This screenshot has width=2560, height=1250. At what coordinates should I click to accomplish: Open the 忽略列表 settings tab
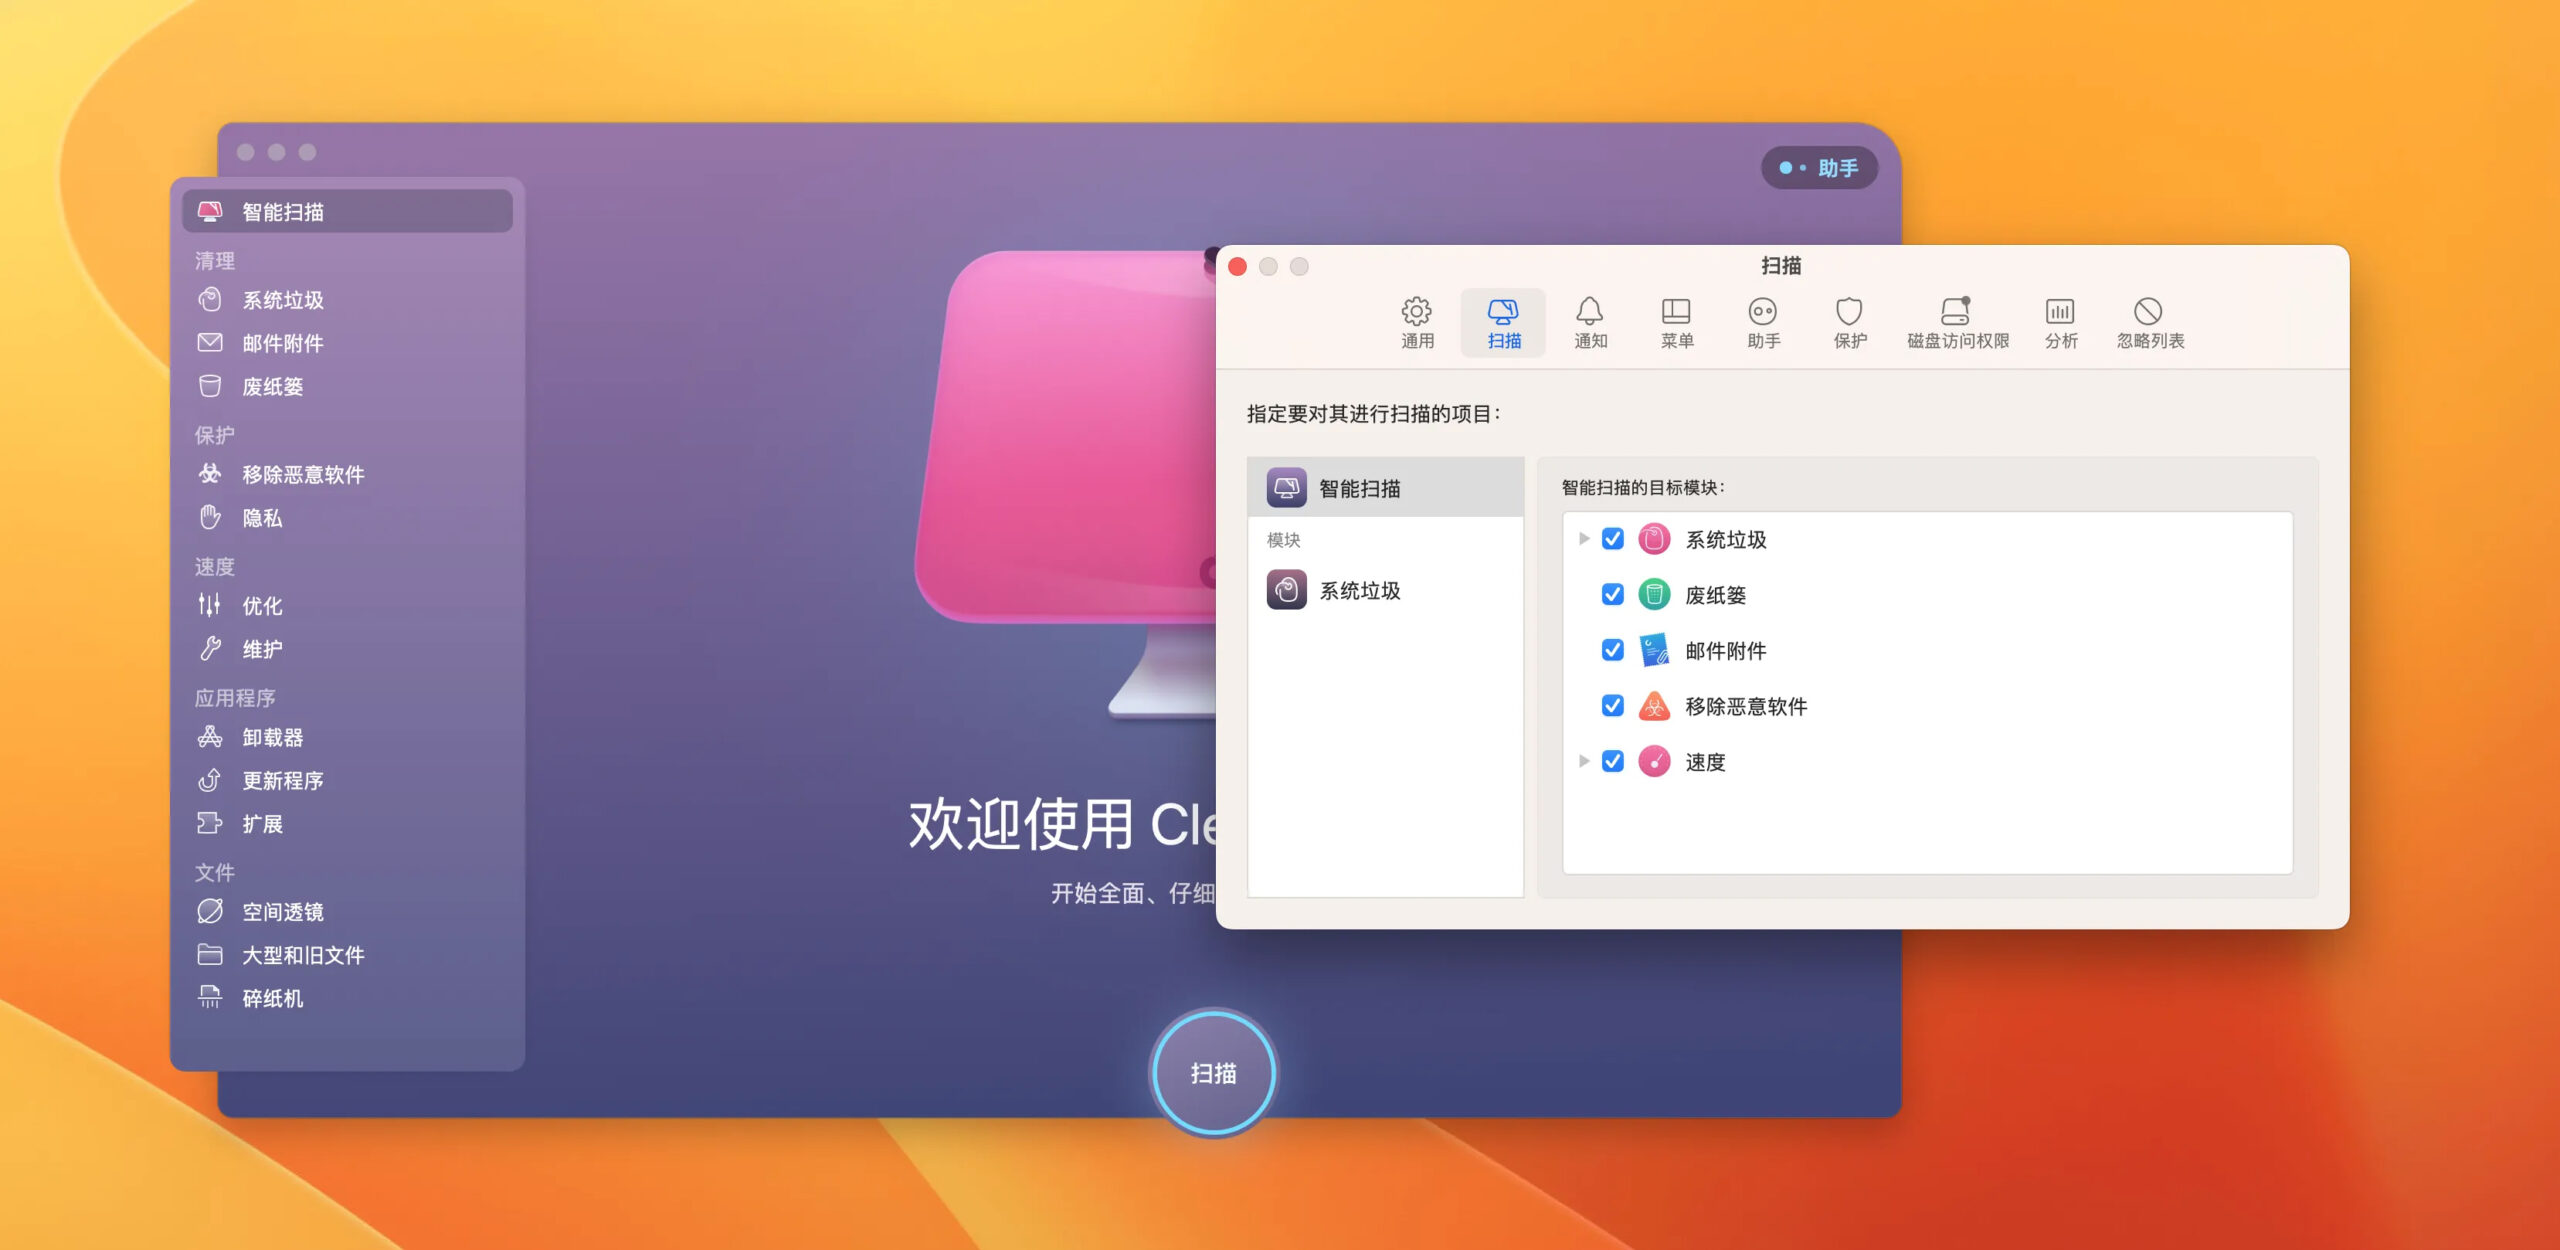pyautogui.click(x=2148, y=320)
